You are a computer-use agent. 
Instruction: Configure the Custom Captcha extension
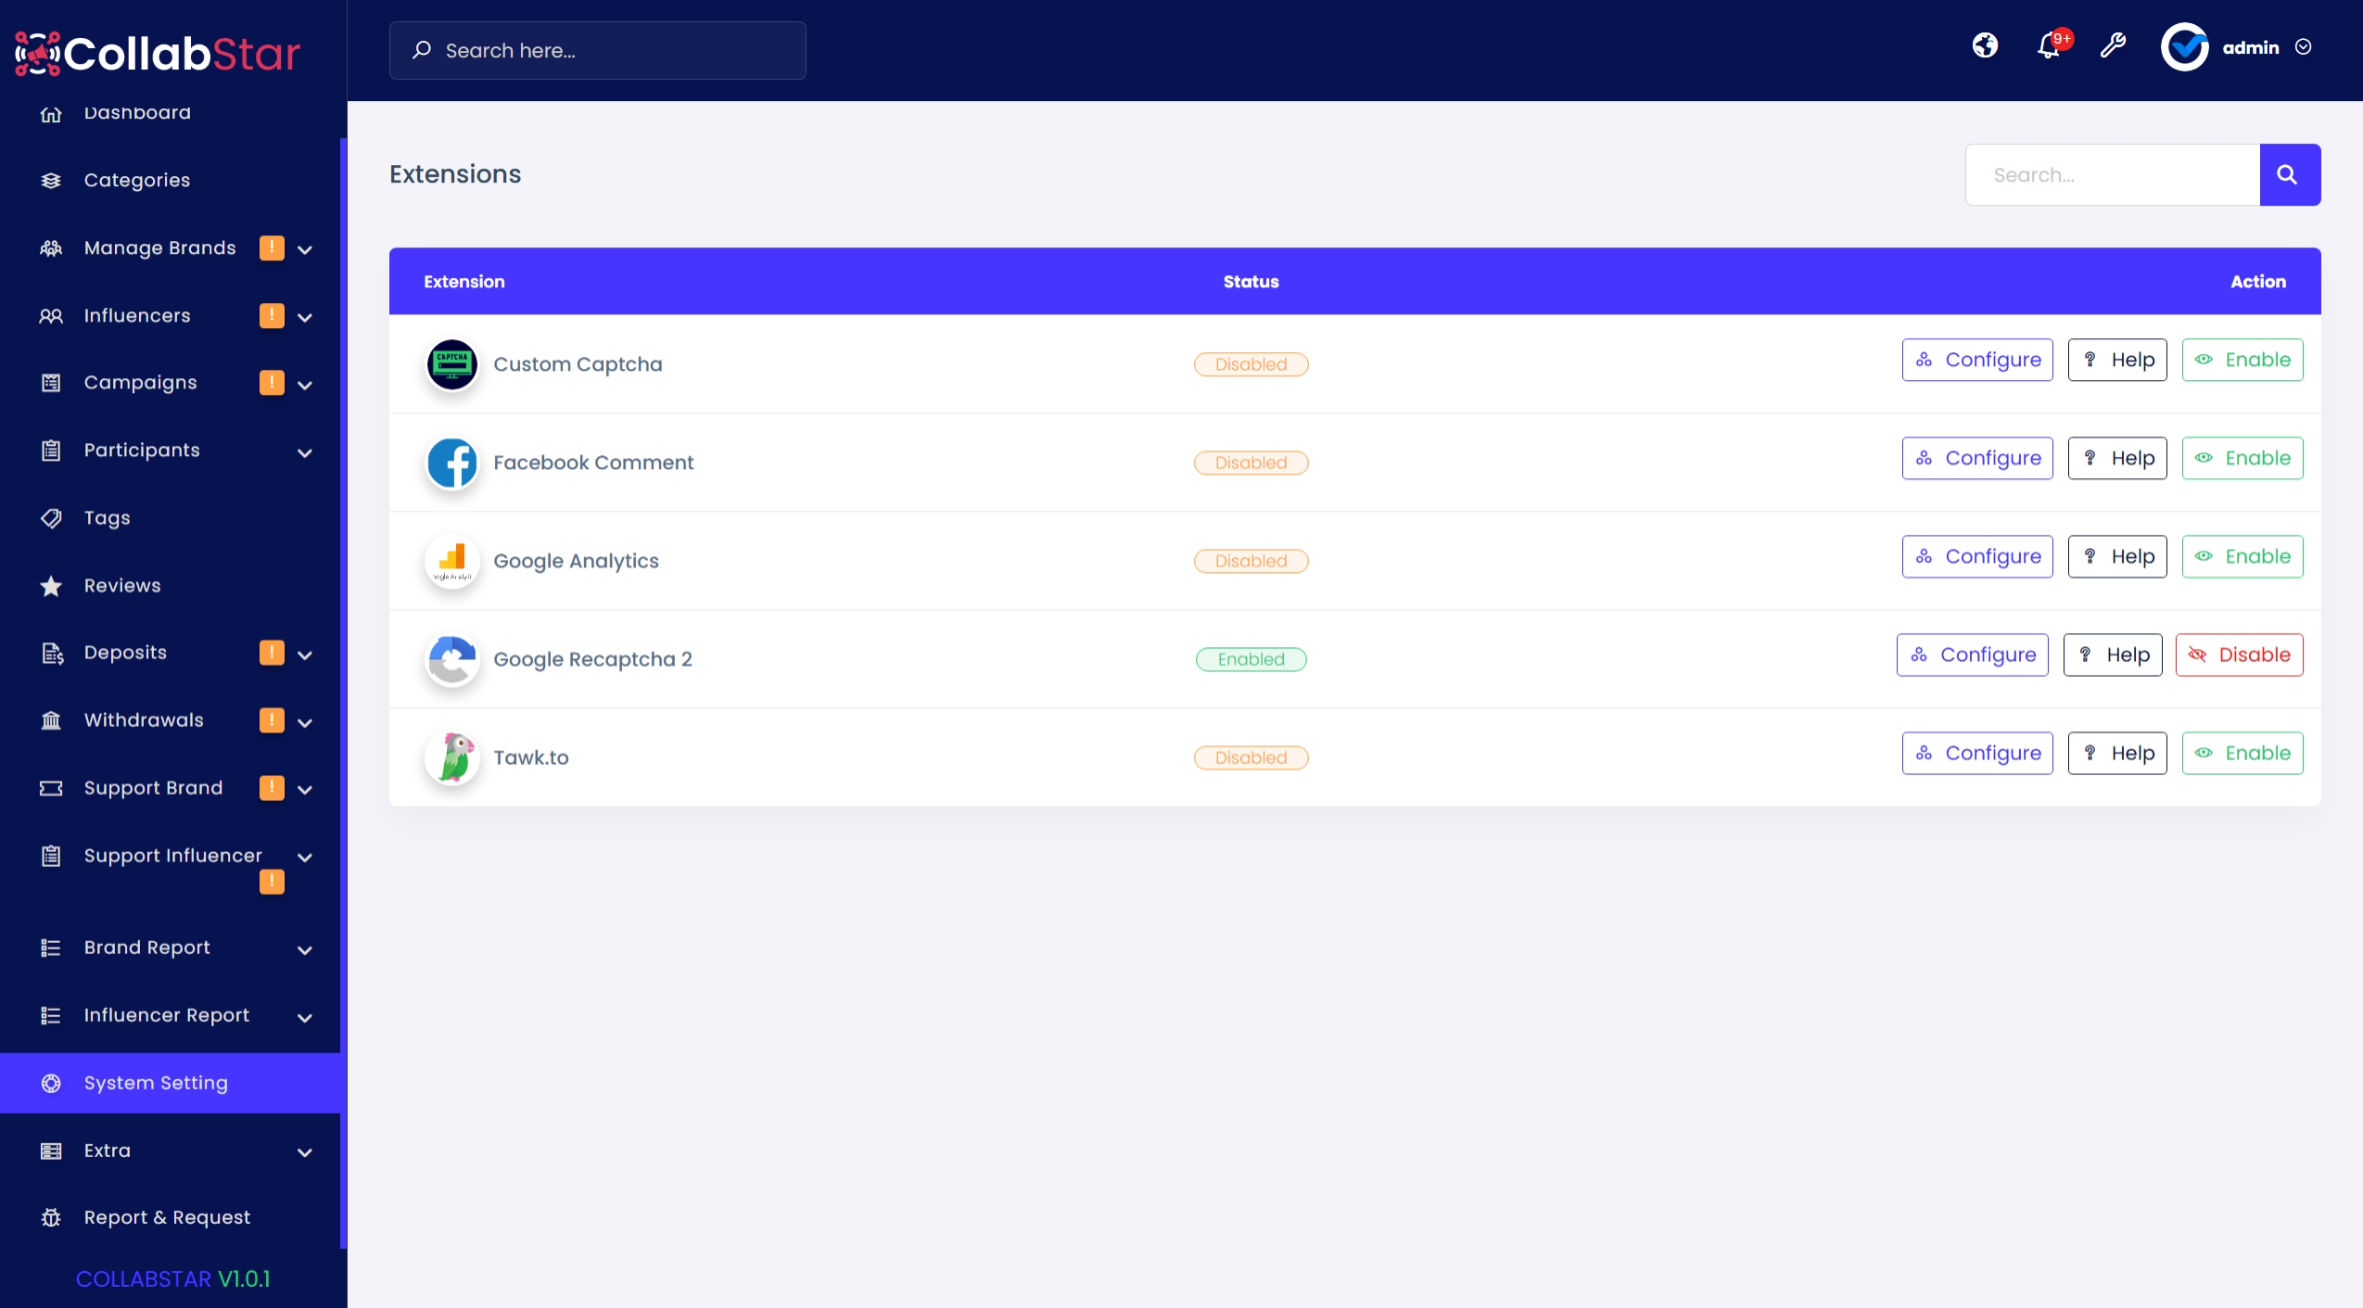(x=1977, y=360)
